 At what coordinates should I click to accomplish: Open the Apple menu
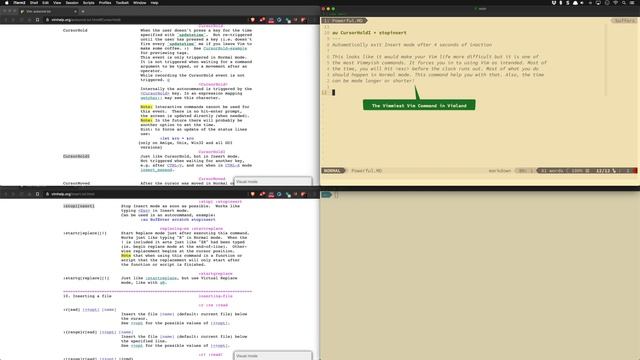[7, 2]
